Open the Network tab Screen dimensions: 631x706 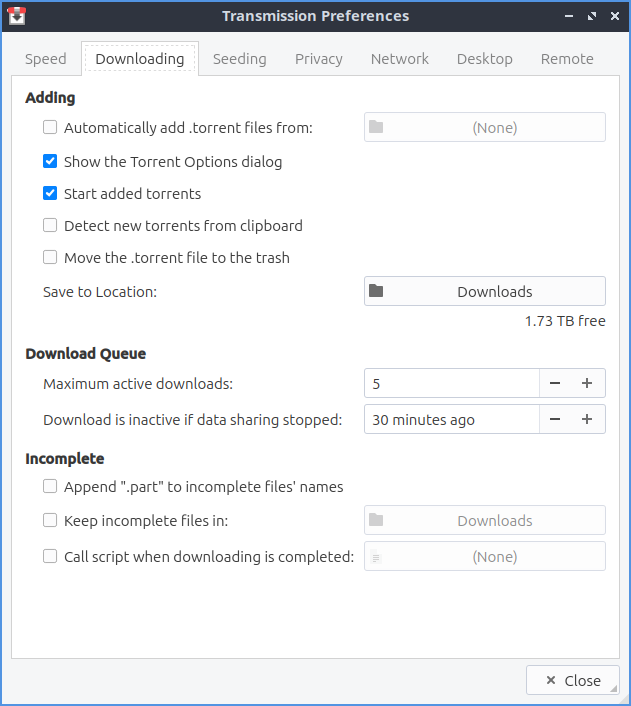tap(400, 59)
